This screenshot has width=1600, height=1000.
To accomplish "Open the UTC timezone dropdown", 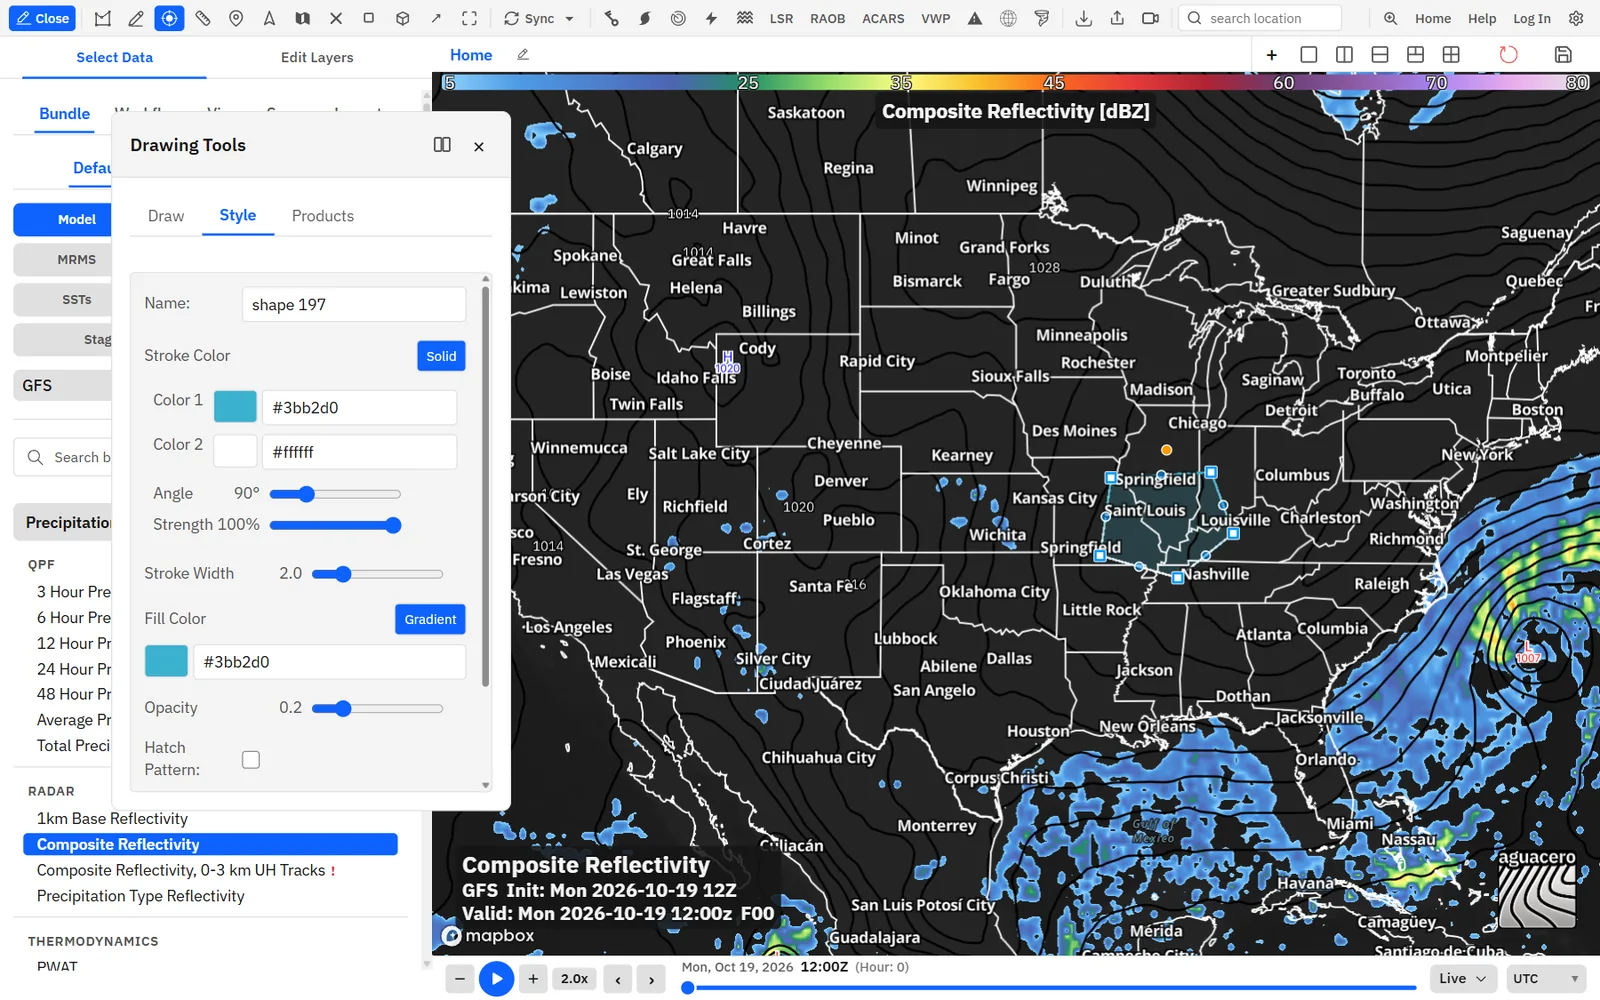I will pos(1546,978).
